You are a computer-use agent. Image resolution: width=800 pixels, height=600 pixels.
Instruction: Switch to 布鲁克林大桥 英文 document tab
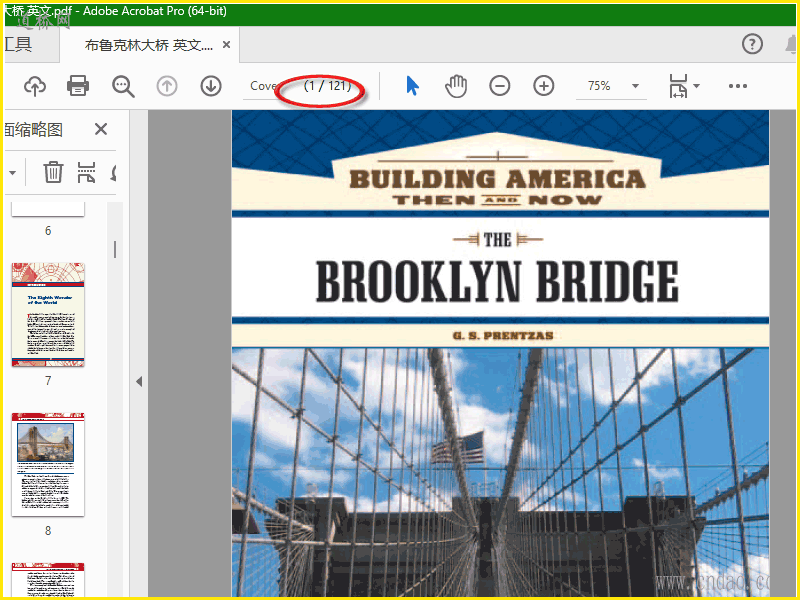148,45
